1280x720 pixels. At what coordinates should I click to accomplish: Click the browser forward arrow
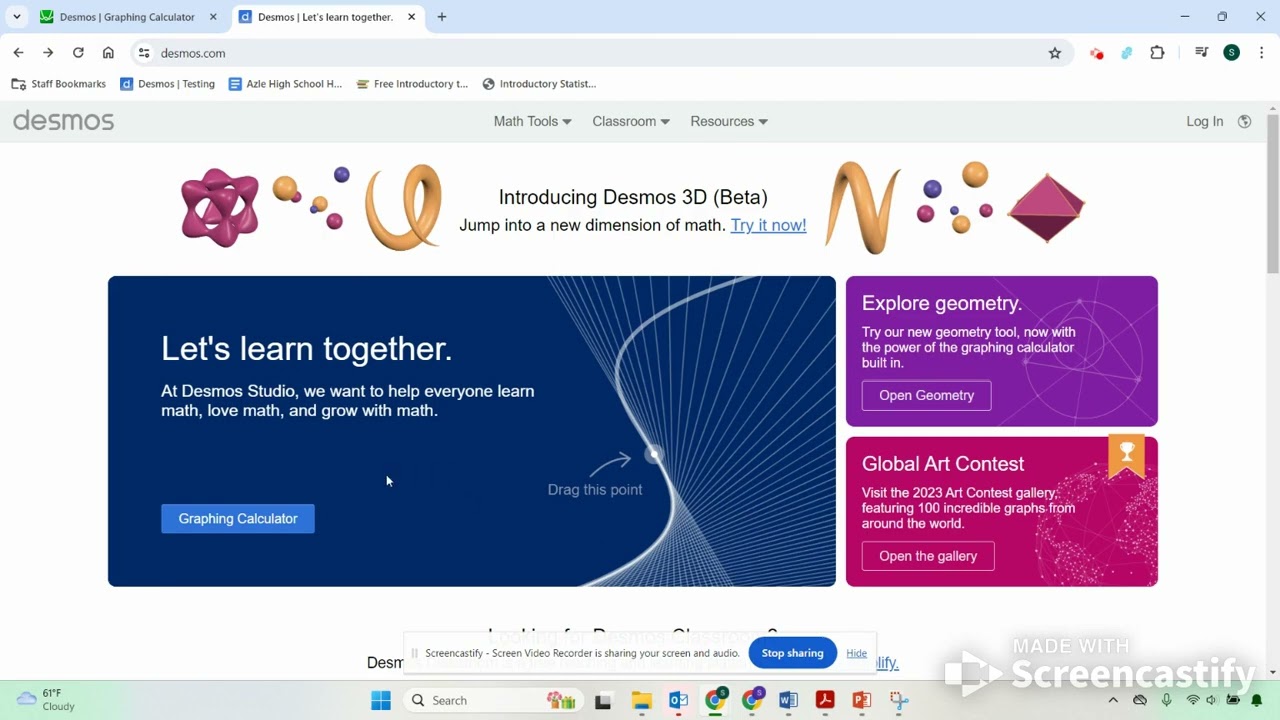(x=47, y=53)
